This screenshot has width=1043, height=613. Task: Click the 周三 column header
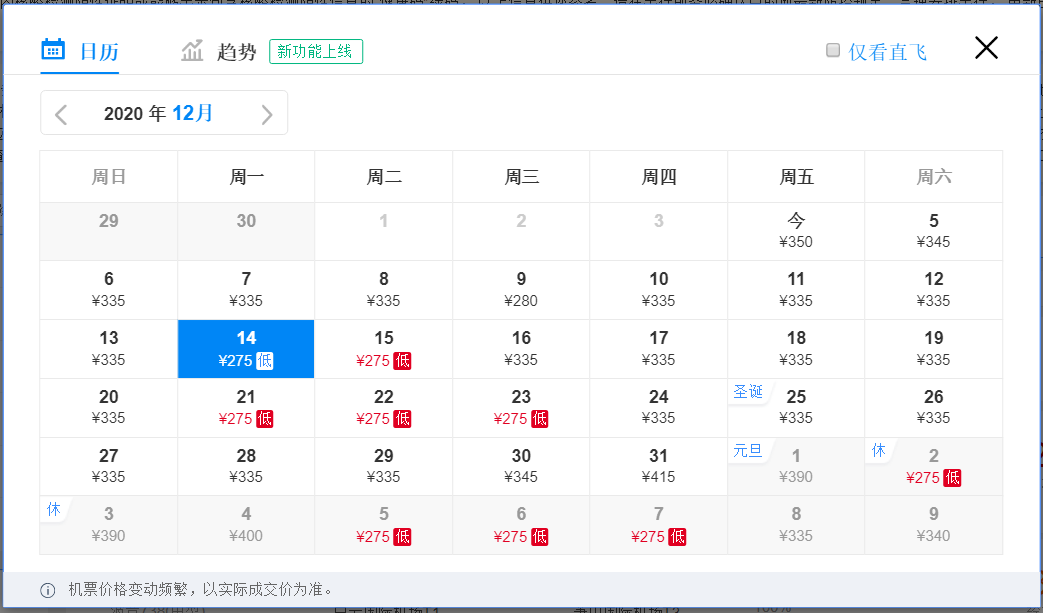click(521, 177)
